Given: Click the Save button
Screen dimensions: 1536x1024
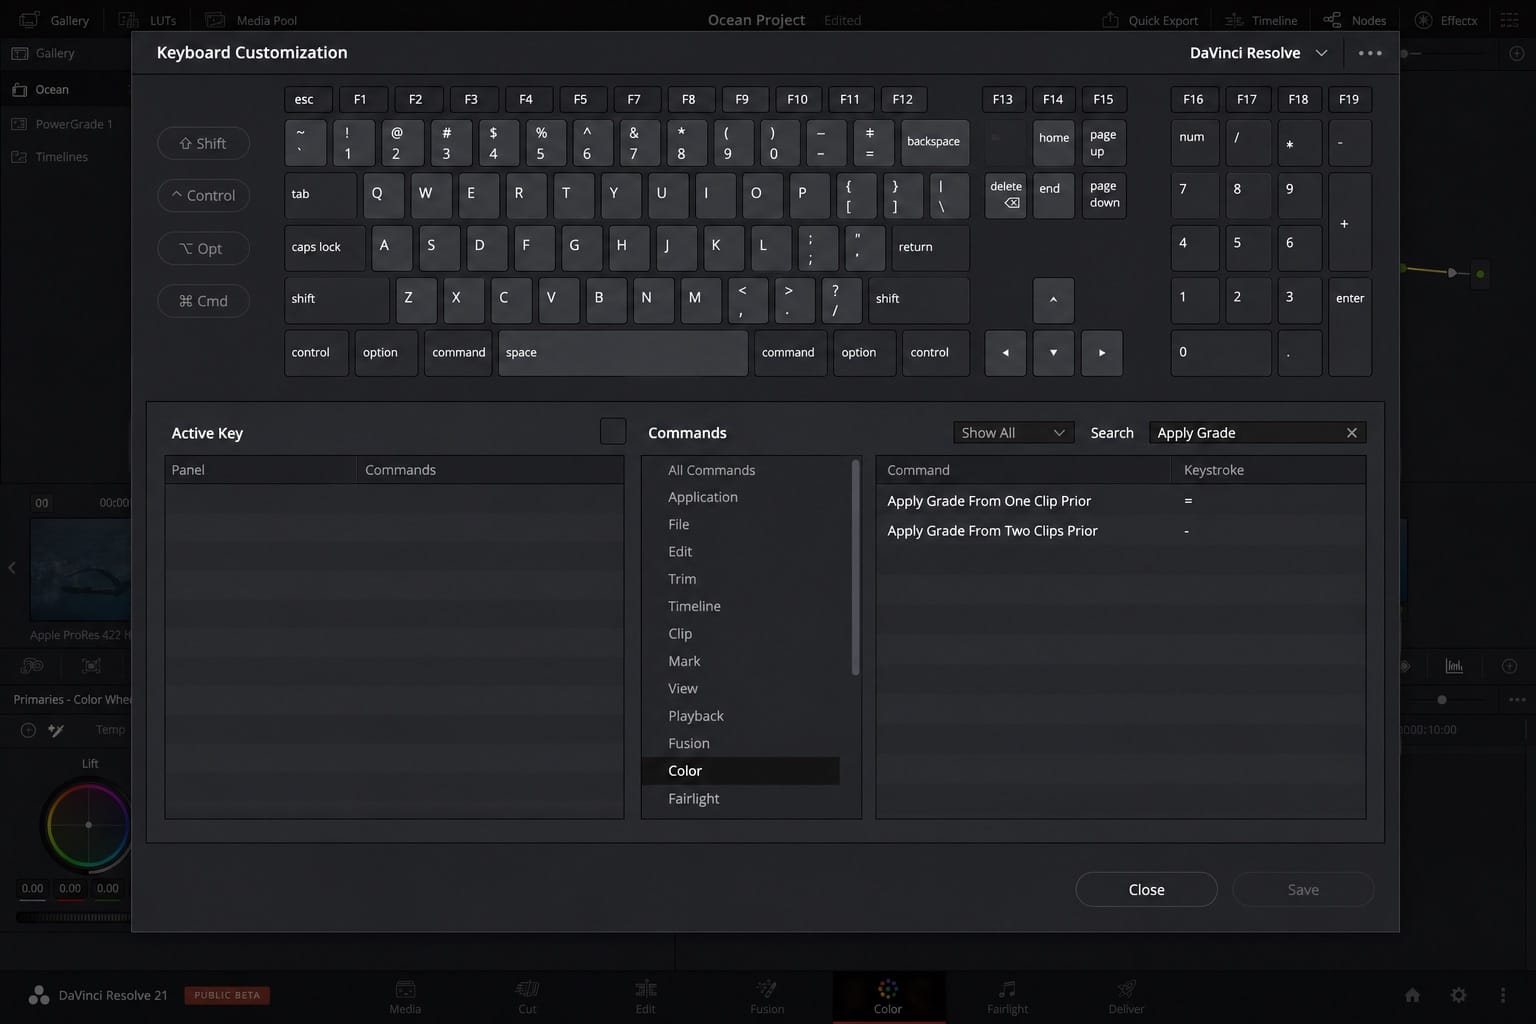Looking at the screenshot, I should click(1303, 889).
